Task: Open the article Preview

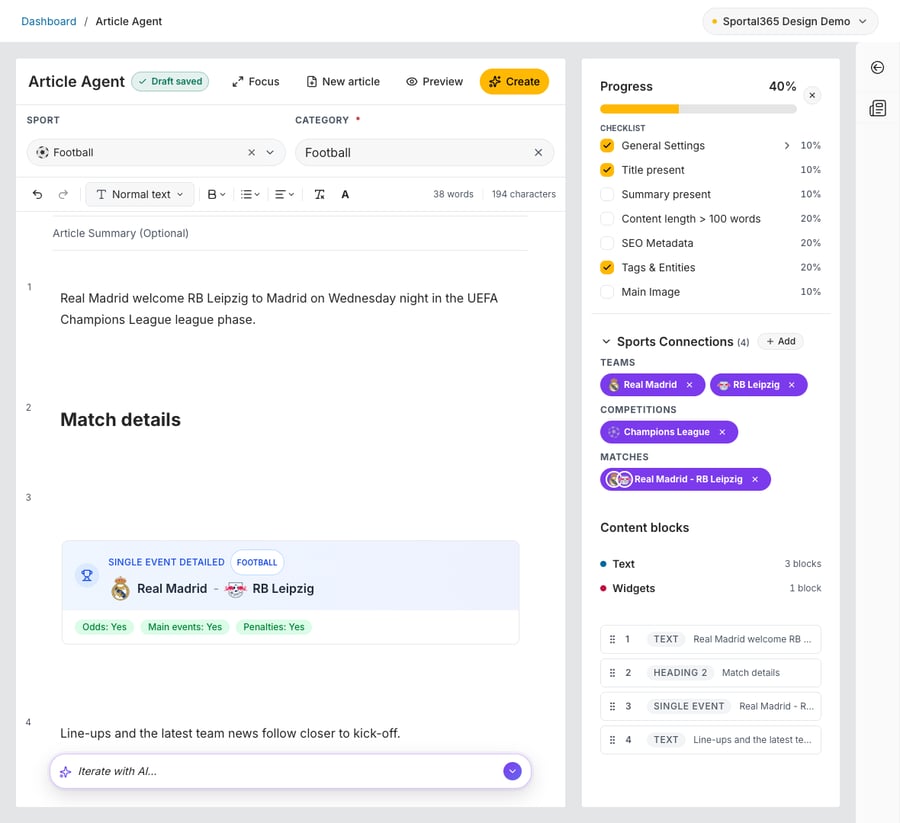Action: pos(435,81)
